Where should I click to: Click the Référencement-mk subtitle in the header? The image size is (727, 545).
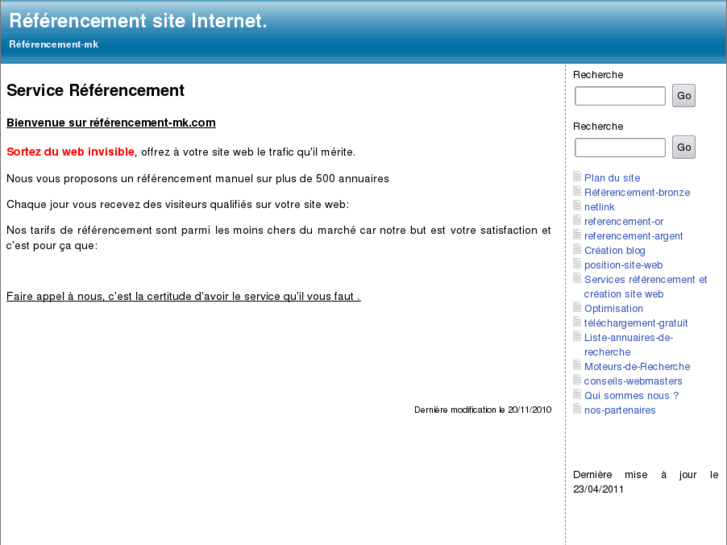[x=54, y=45]
